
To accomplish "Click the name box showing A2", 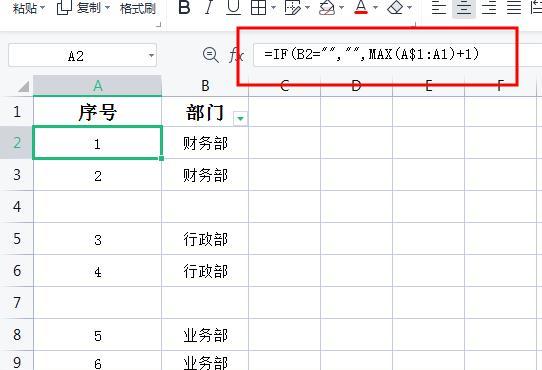I will pyautogui.click(x=76, y=55).
